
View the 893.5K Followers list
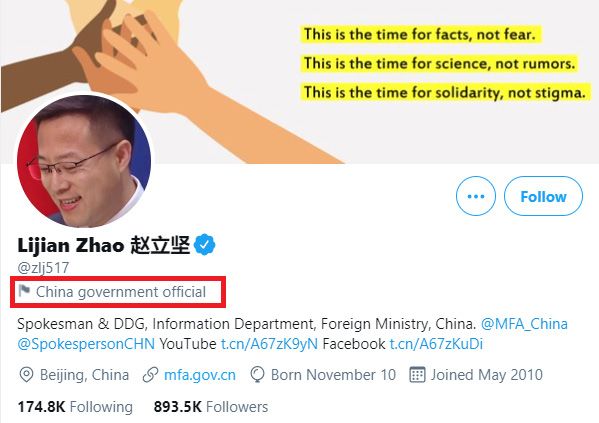coord(211,407)
